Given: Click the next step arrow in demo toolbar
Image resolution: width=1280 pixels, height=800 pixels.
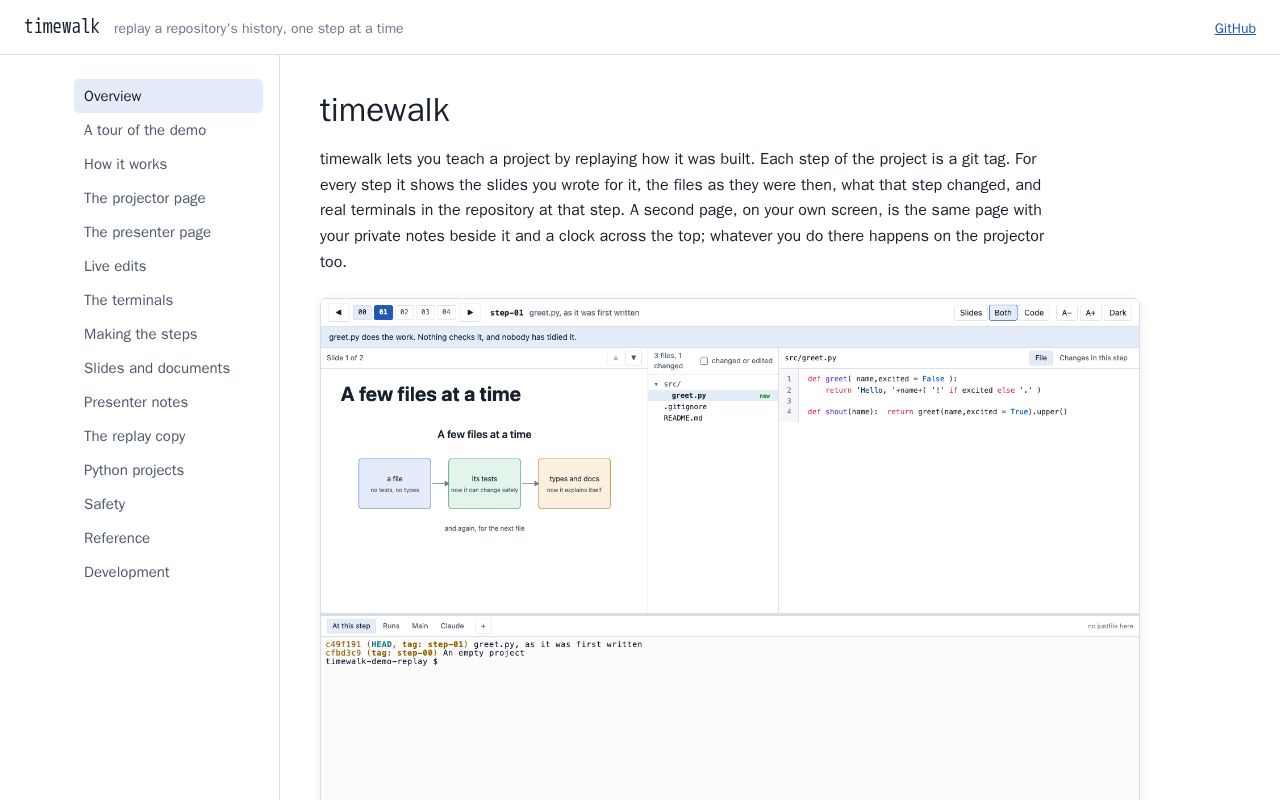Looking at the screenshot, I should (470, 313).
